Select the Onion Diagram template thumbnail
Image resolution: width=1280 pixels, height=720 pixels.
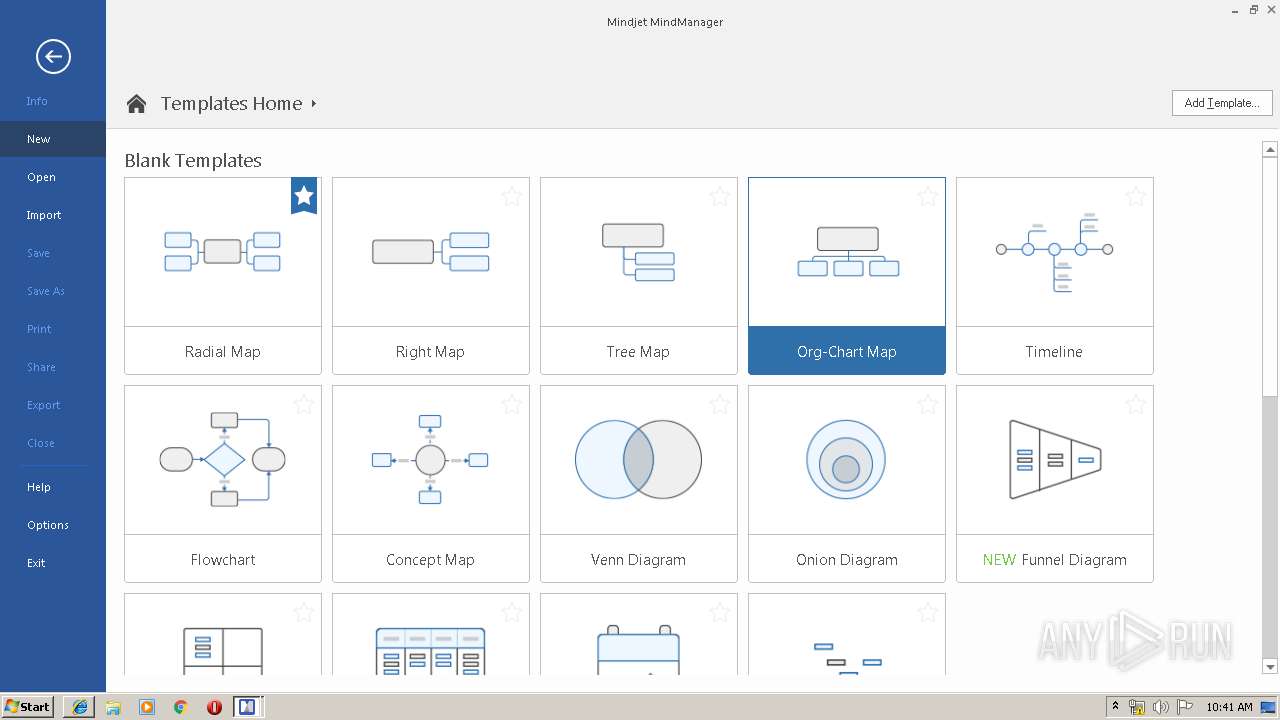[847, 460]
